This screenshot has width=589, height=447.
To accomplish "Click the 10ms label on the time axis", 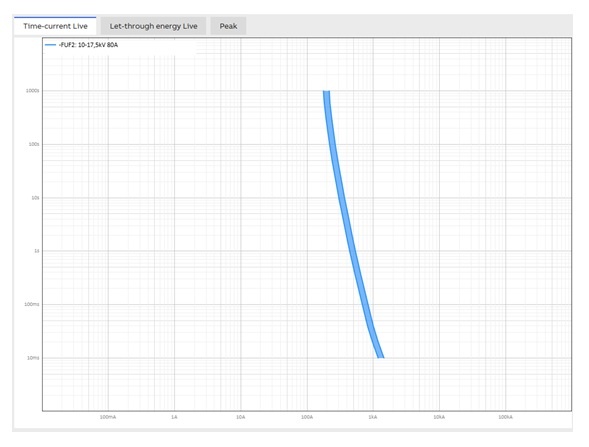I will (x=33, y=358).
